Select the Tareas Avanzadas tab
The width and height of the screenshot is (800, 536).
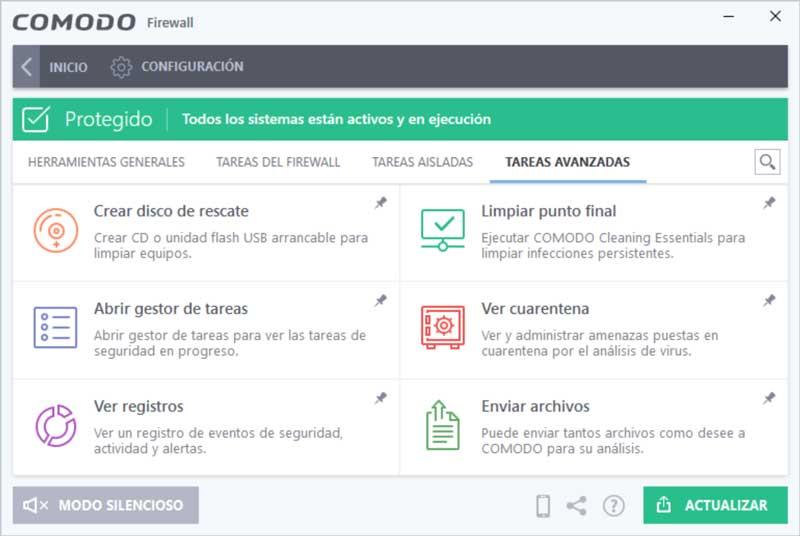(567, 162)
